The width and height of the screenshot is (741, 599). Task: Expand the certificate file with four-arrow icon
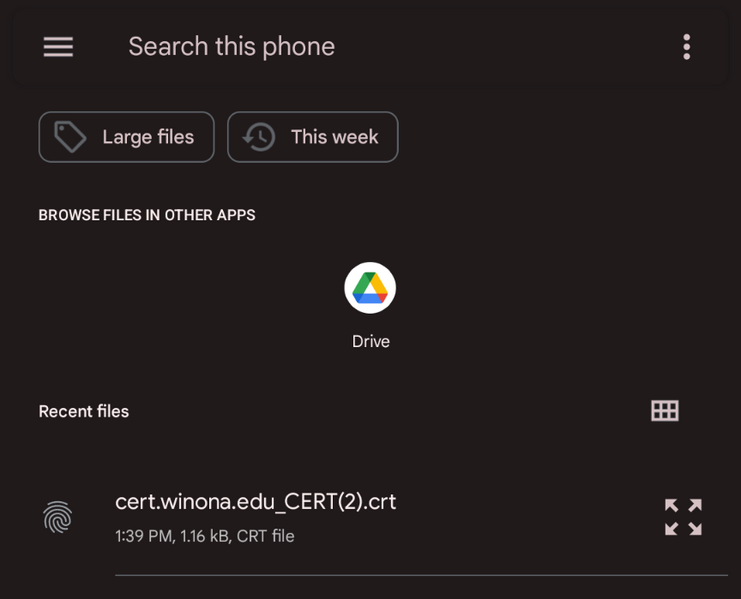(683, 517)
